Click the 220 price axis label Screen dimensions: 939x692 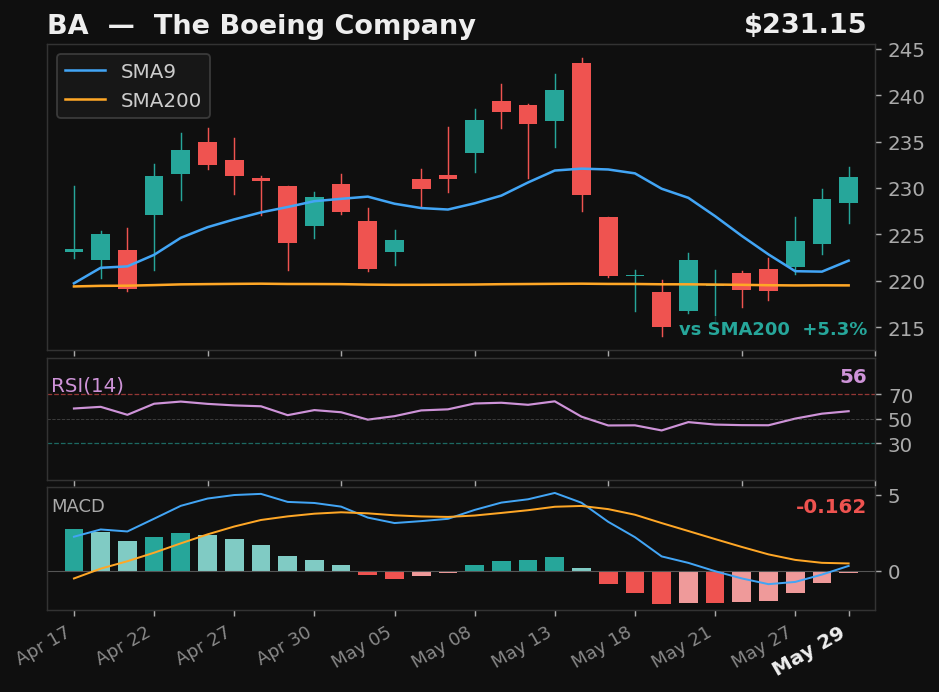(x=906, y=282)
